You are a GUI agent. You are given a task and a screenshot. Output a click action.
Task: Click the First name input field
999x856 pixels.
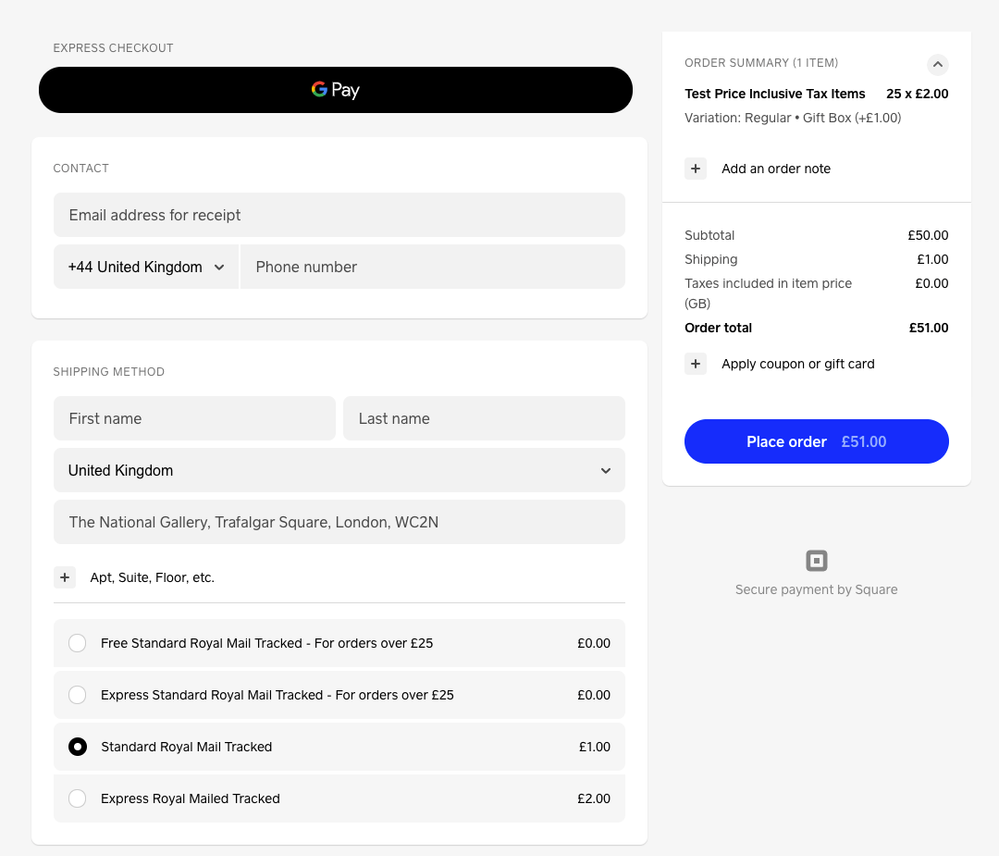pyautogui.click(x=194, y=418)
